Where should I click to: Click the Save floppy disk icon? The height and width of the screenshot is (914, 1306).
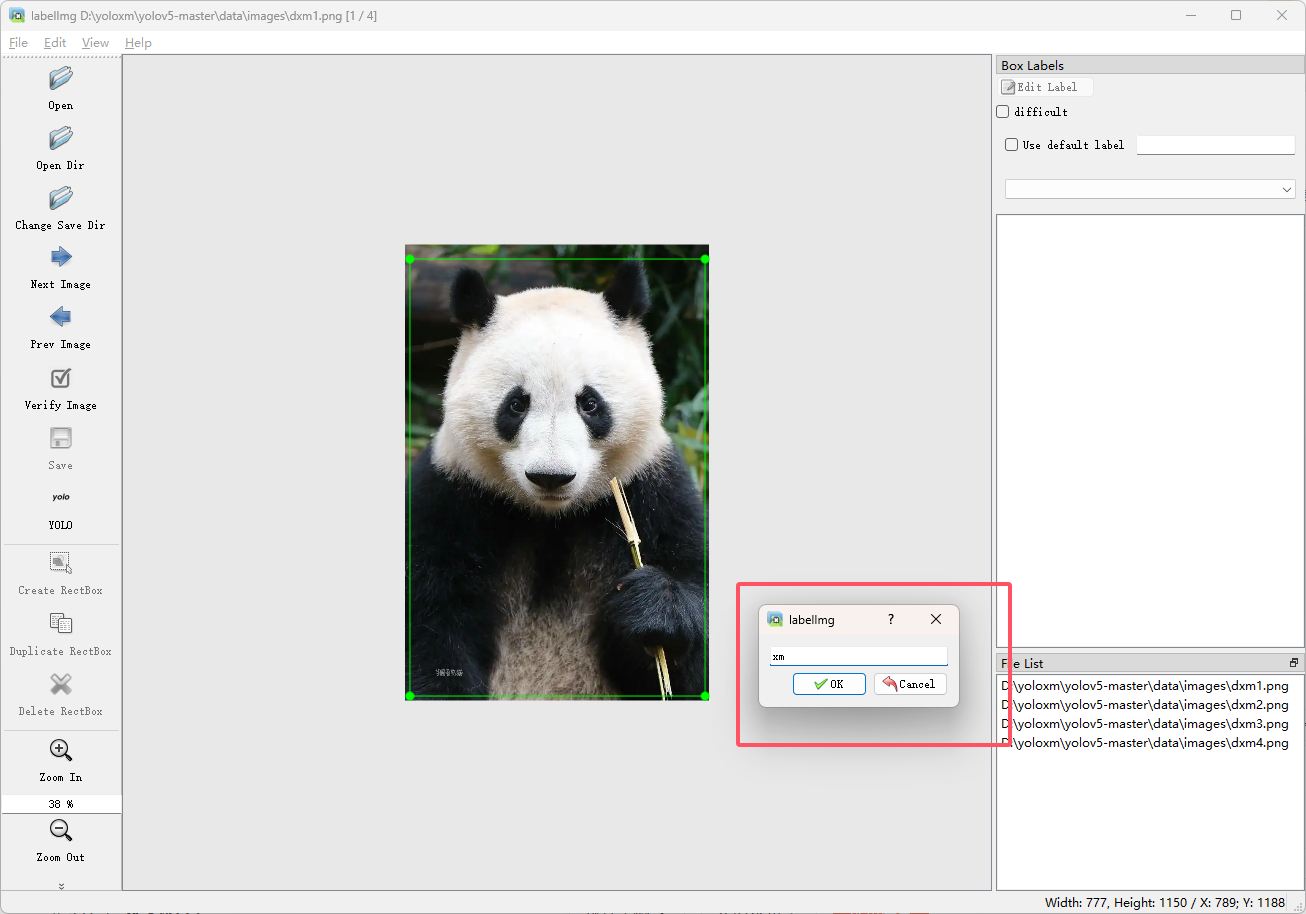61,438
